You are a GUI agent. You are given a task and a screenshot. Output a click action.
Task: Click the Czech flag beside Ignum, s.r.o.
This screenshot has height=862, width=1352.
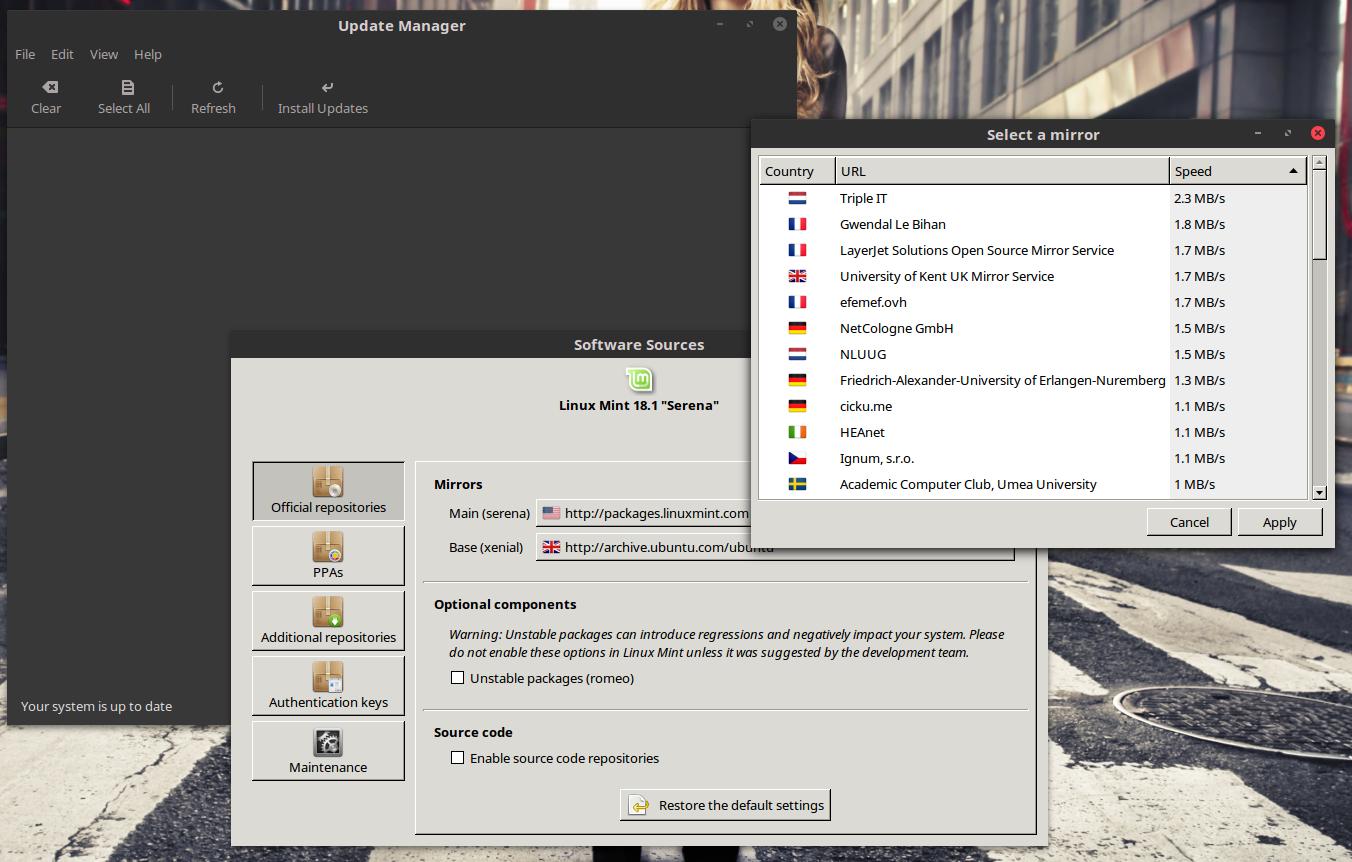(797, 458)
